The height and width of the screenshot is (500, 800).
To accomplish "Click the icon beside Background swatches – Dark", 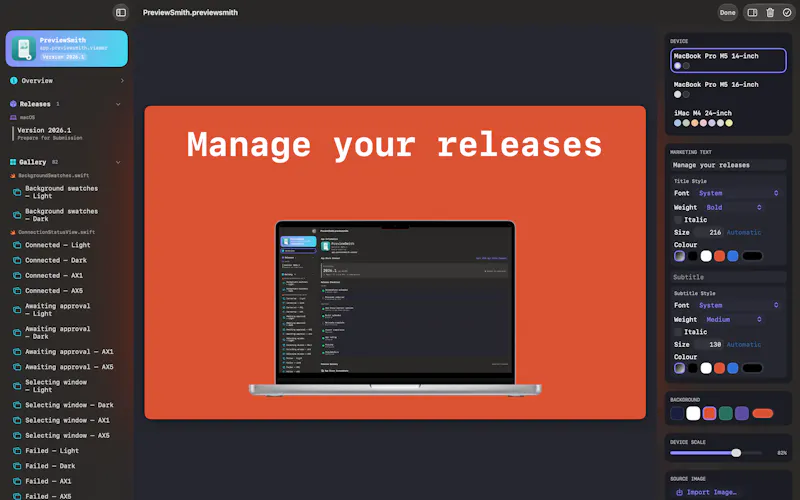I will pos(17,215).
